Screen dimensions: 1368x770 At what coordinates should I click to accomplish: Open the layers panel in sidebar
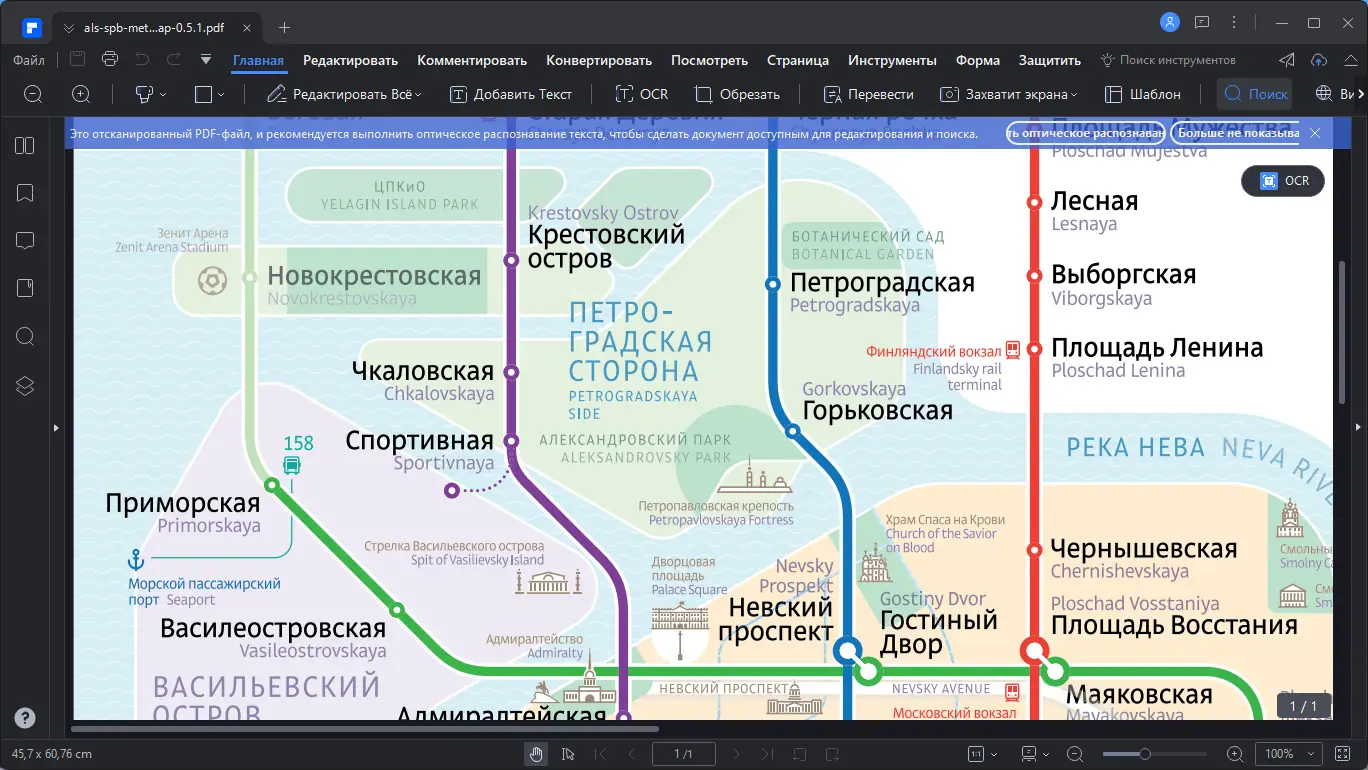24,385
